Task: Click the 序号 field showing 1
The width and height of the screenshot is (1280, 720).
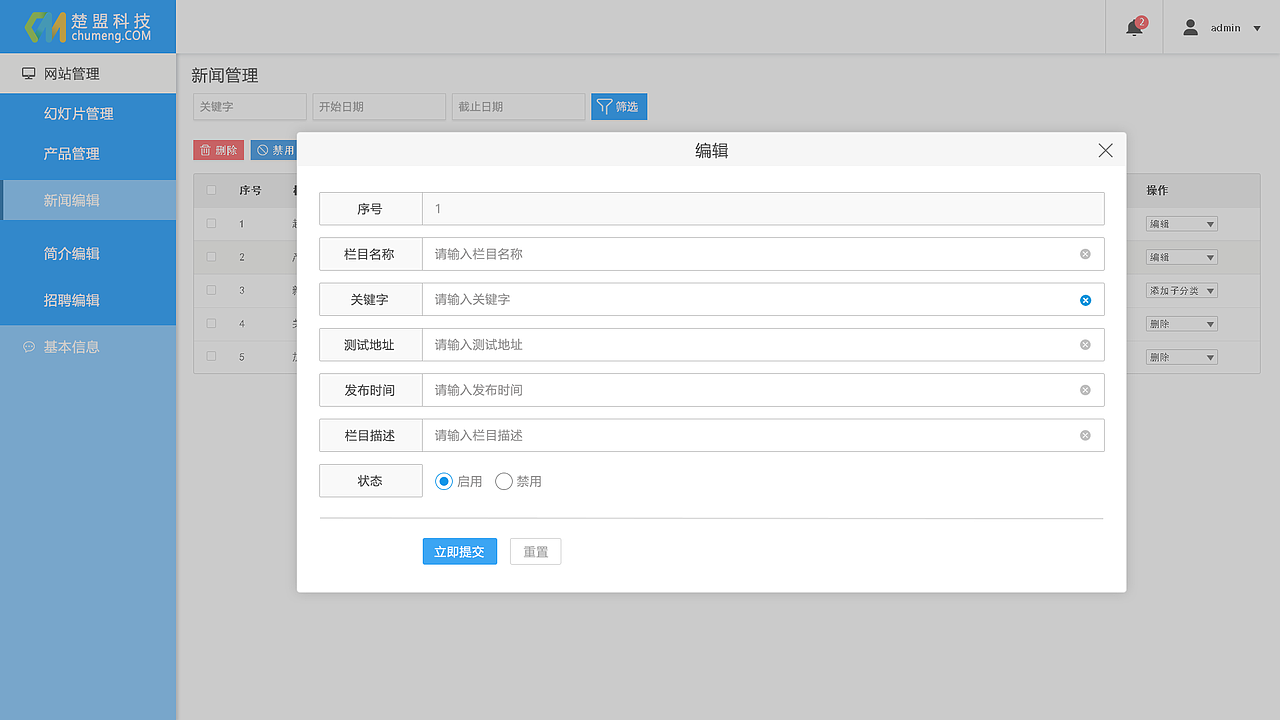Action: click(x=763, y=209)
